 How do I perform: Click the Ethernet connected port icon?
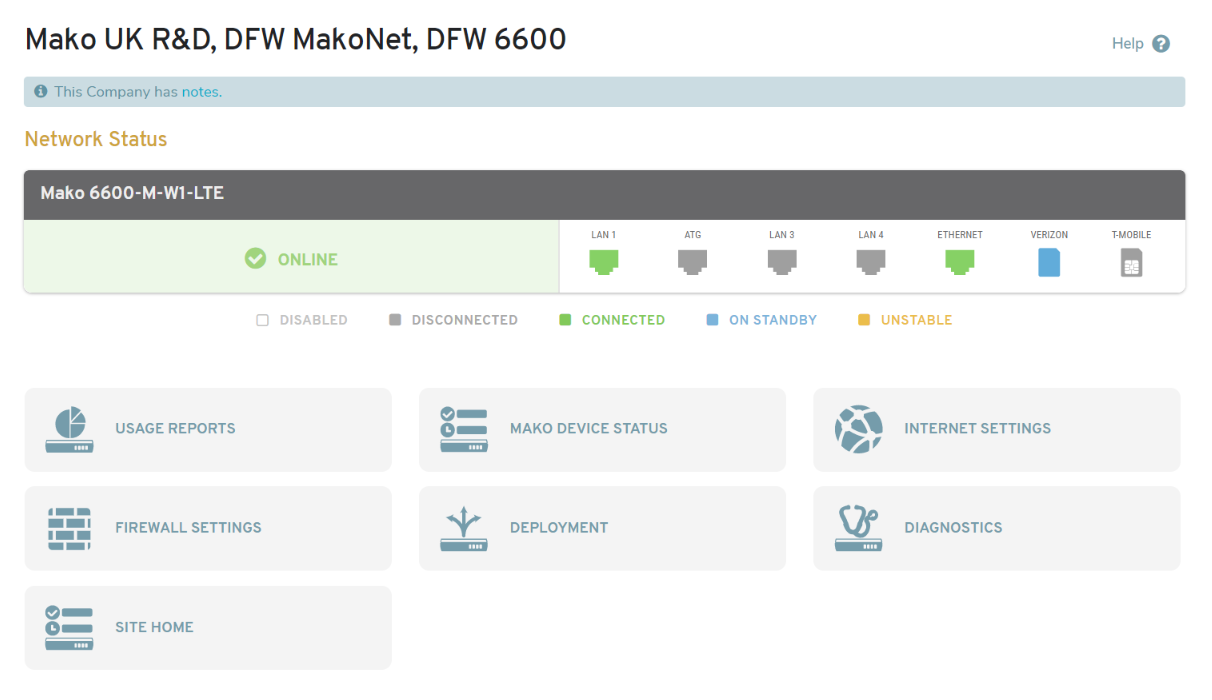tap(959, 261)
